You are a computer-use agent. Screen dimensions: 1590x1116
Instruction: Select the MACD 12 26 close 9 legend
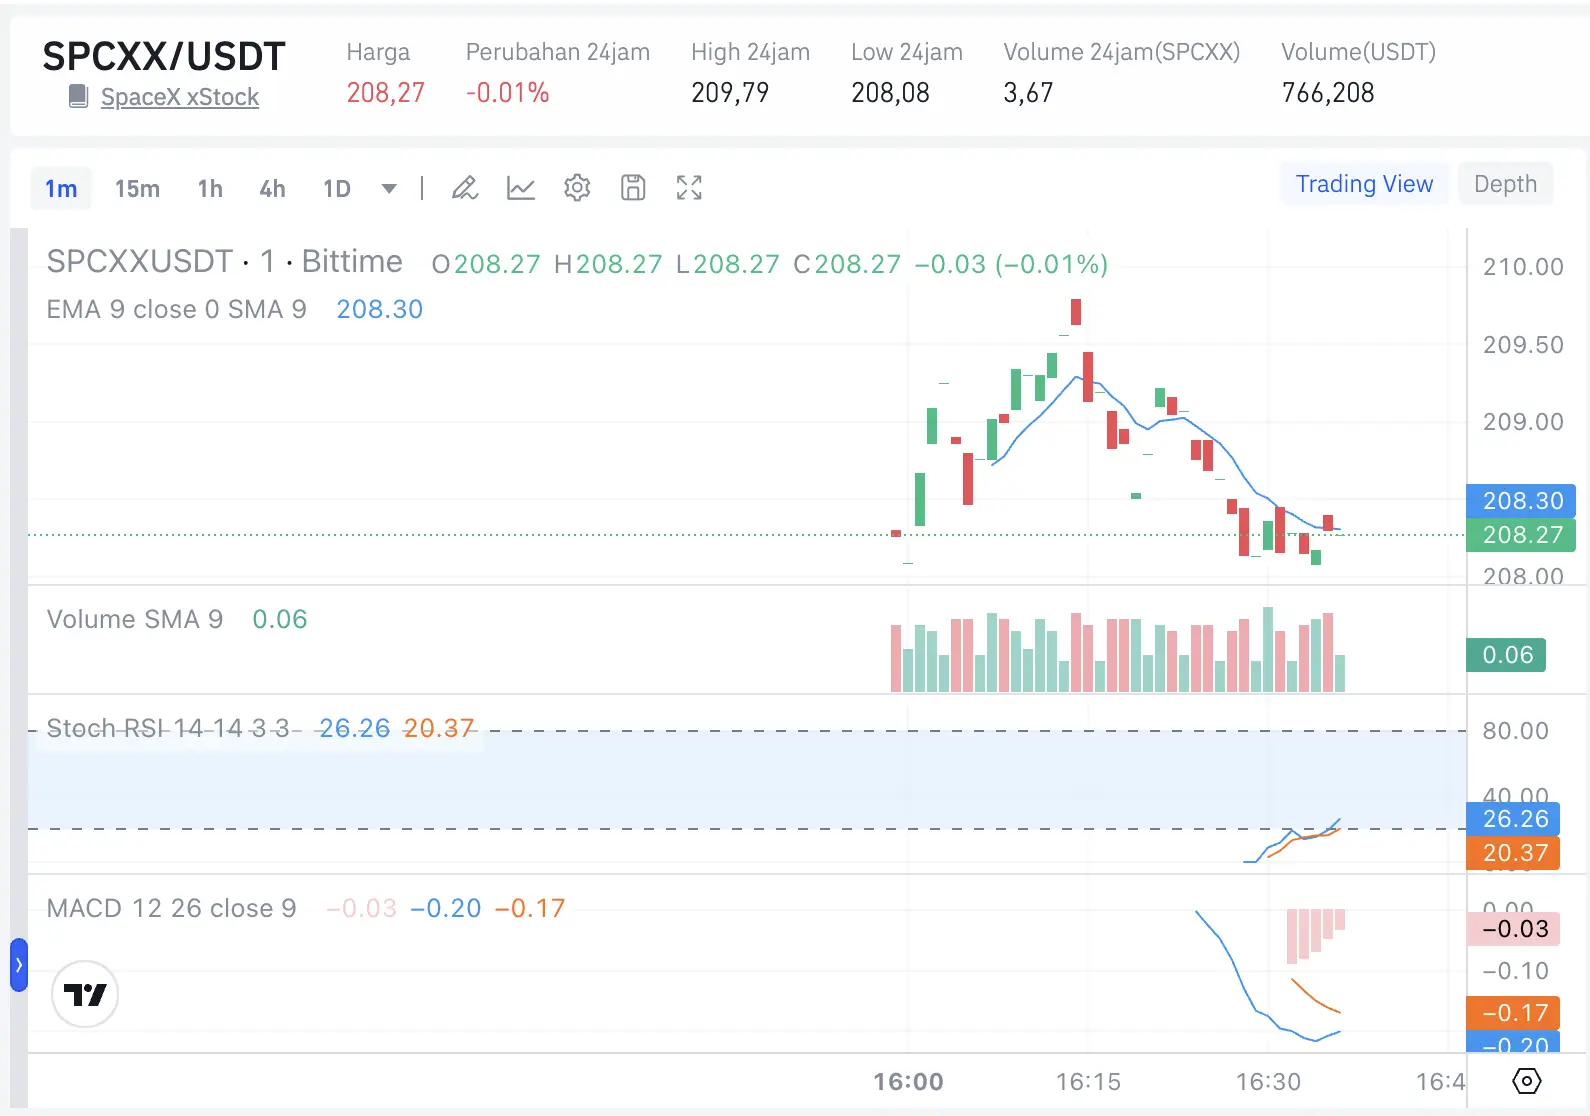point(172,908)
